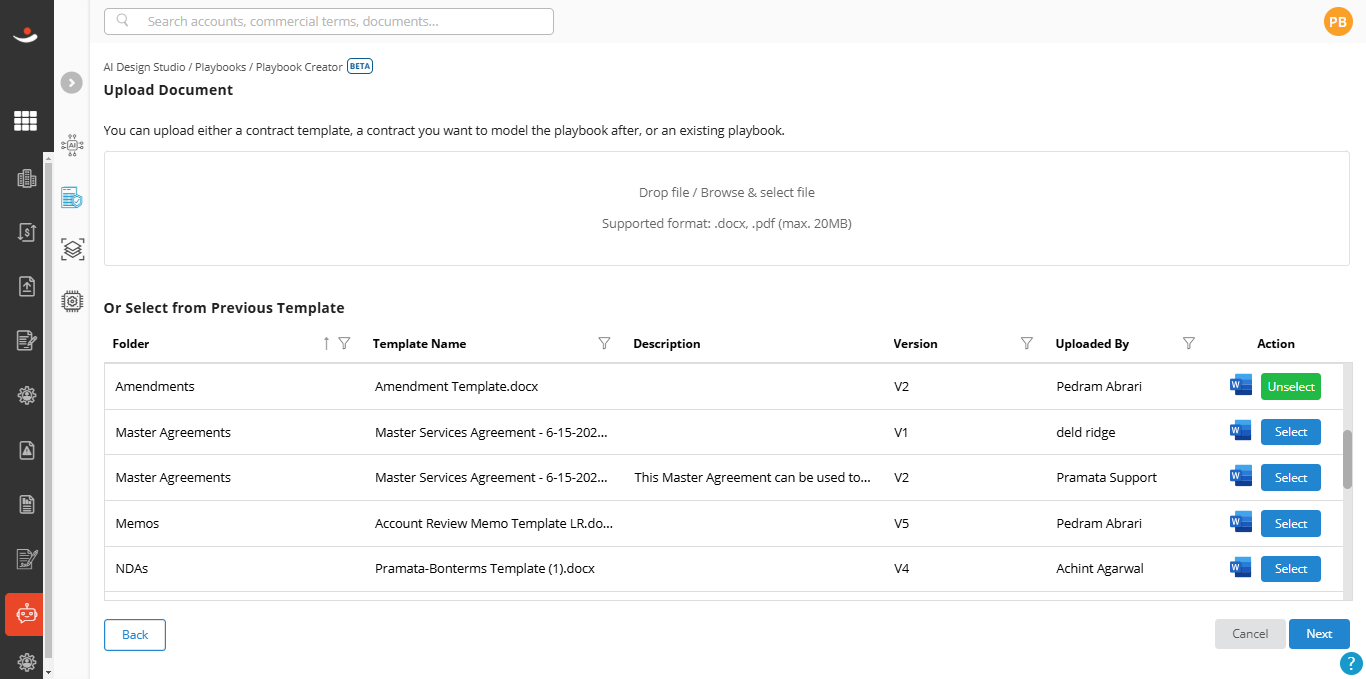Click the Master Agreement description text
The image size is (1366, 679).
pyautogui.click(x=753, y=477)
